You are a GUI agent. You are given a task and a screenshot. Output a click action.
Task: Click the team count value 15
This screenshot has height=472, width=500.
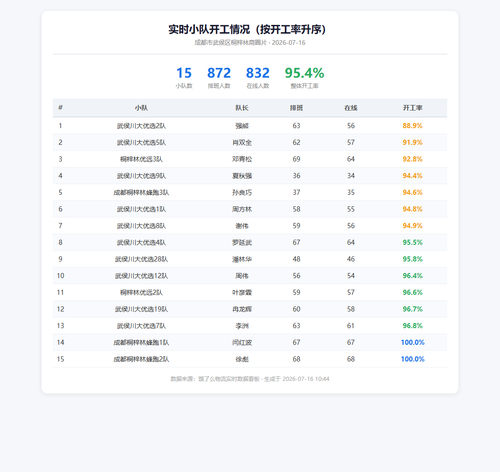[184, 73]
